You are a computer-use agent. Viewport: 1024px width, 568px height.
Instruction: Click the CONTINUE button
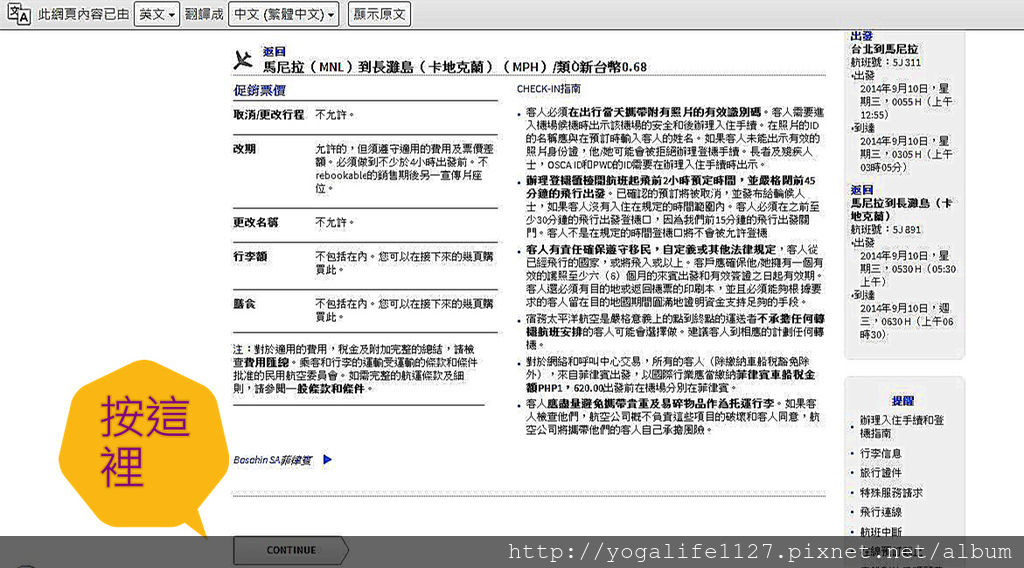tap(291, 550)
